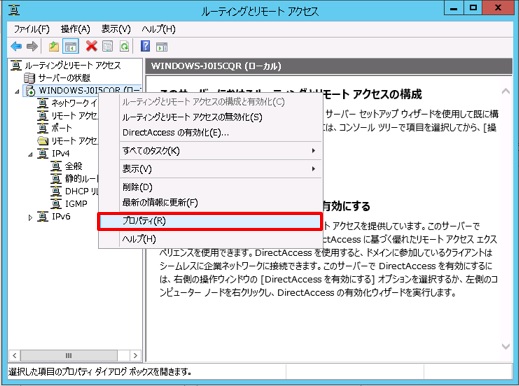
Task: Toggle the action pane toolbar icon
Action: pyautogui.click(x=162, y=47)
